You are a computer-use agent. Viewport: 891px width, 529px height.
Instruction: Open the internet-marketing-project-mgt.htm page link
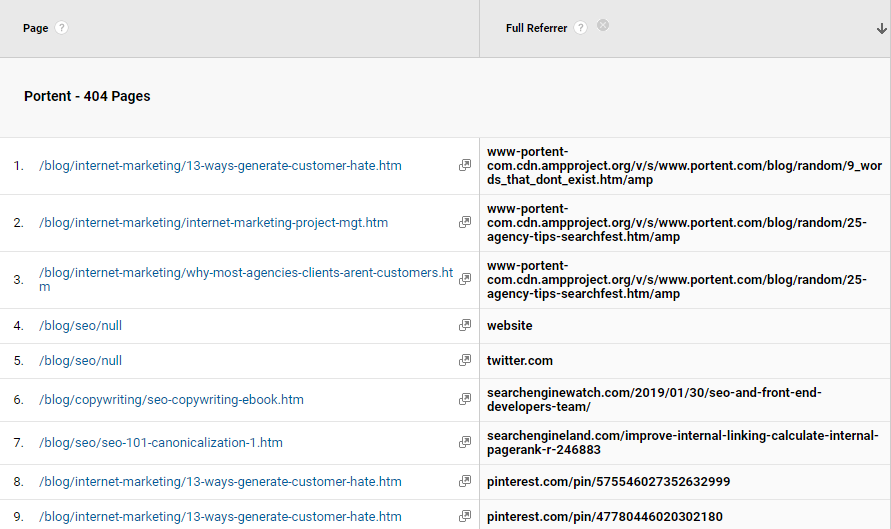pyautogui.click(x=213, y=223)
